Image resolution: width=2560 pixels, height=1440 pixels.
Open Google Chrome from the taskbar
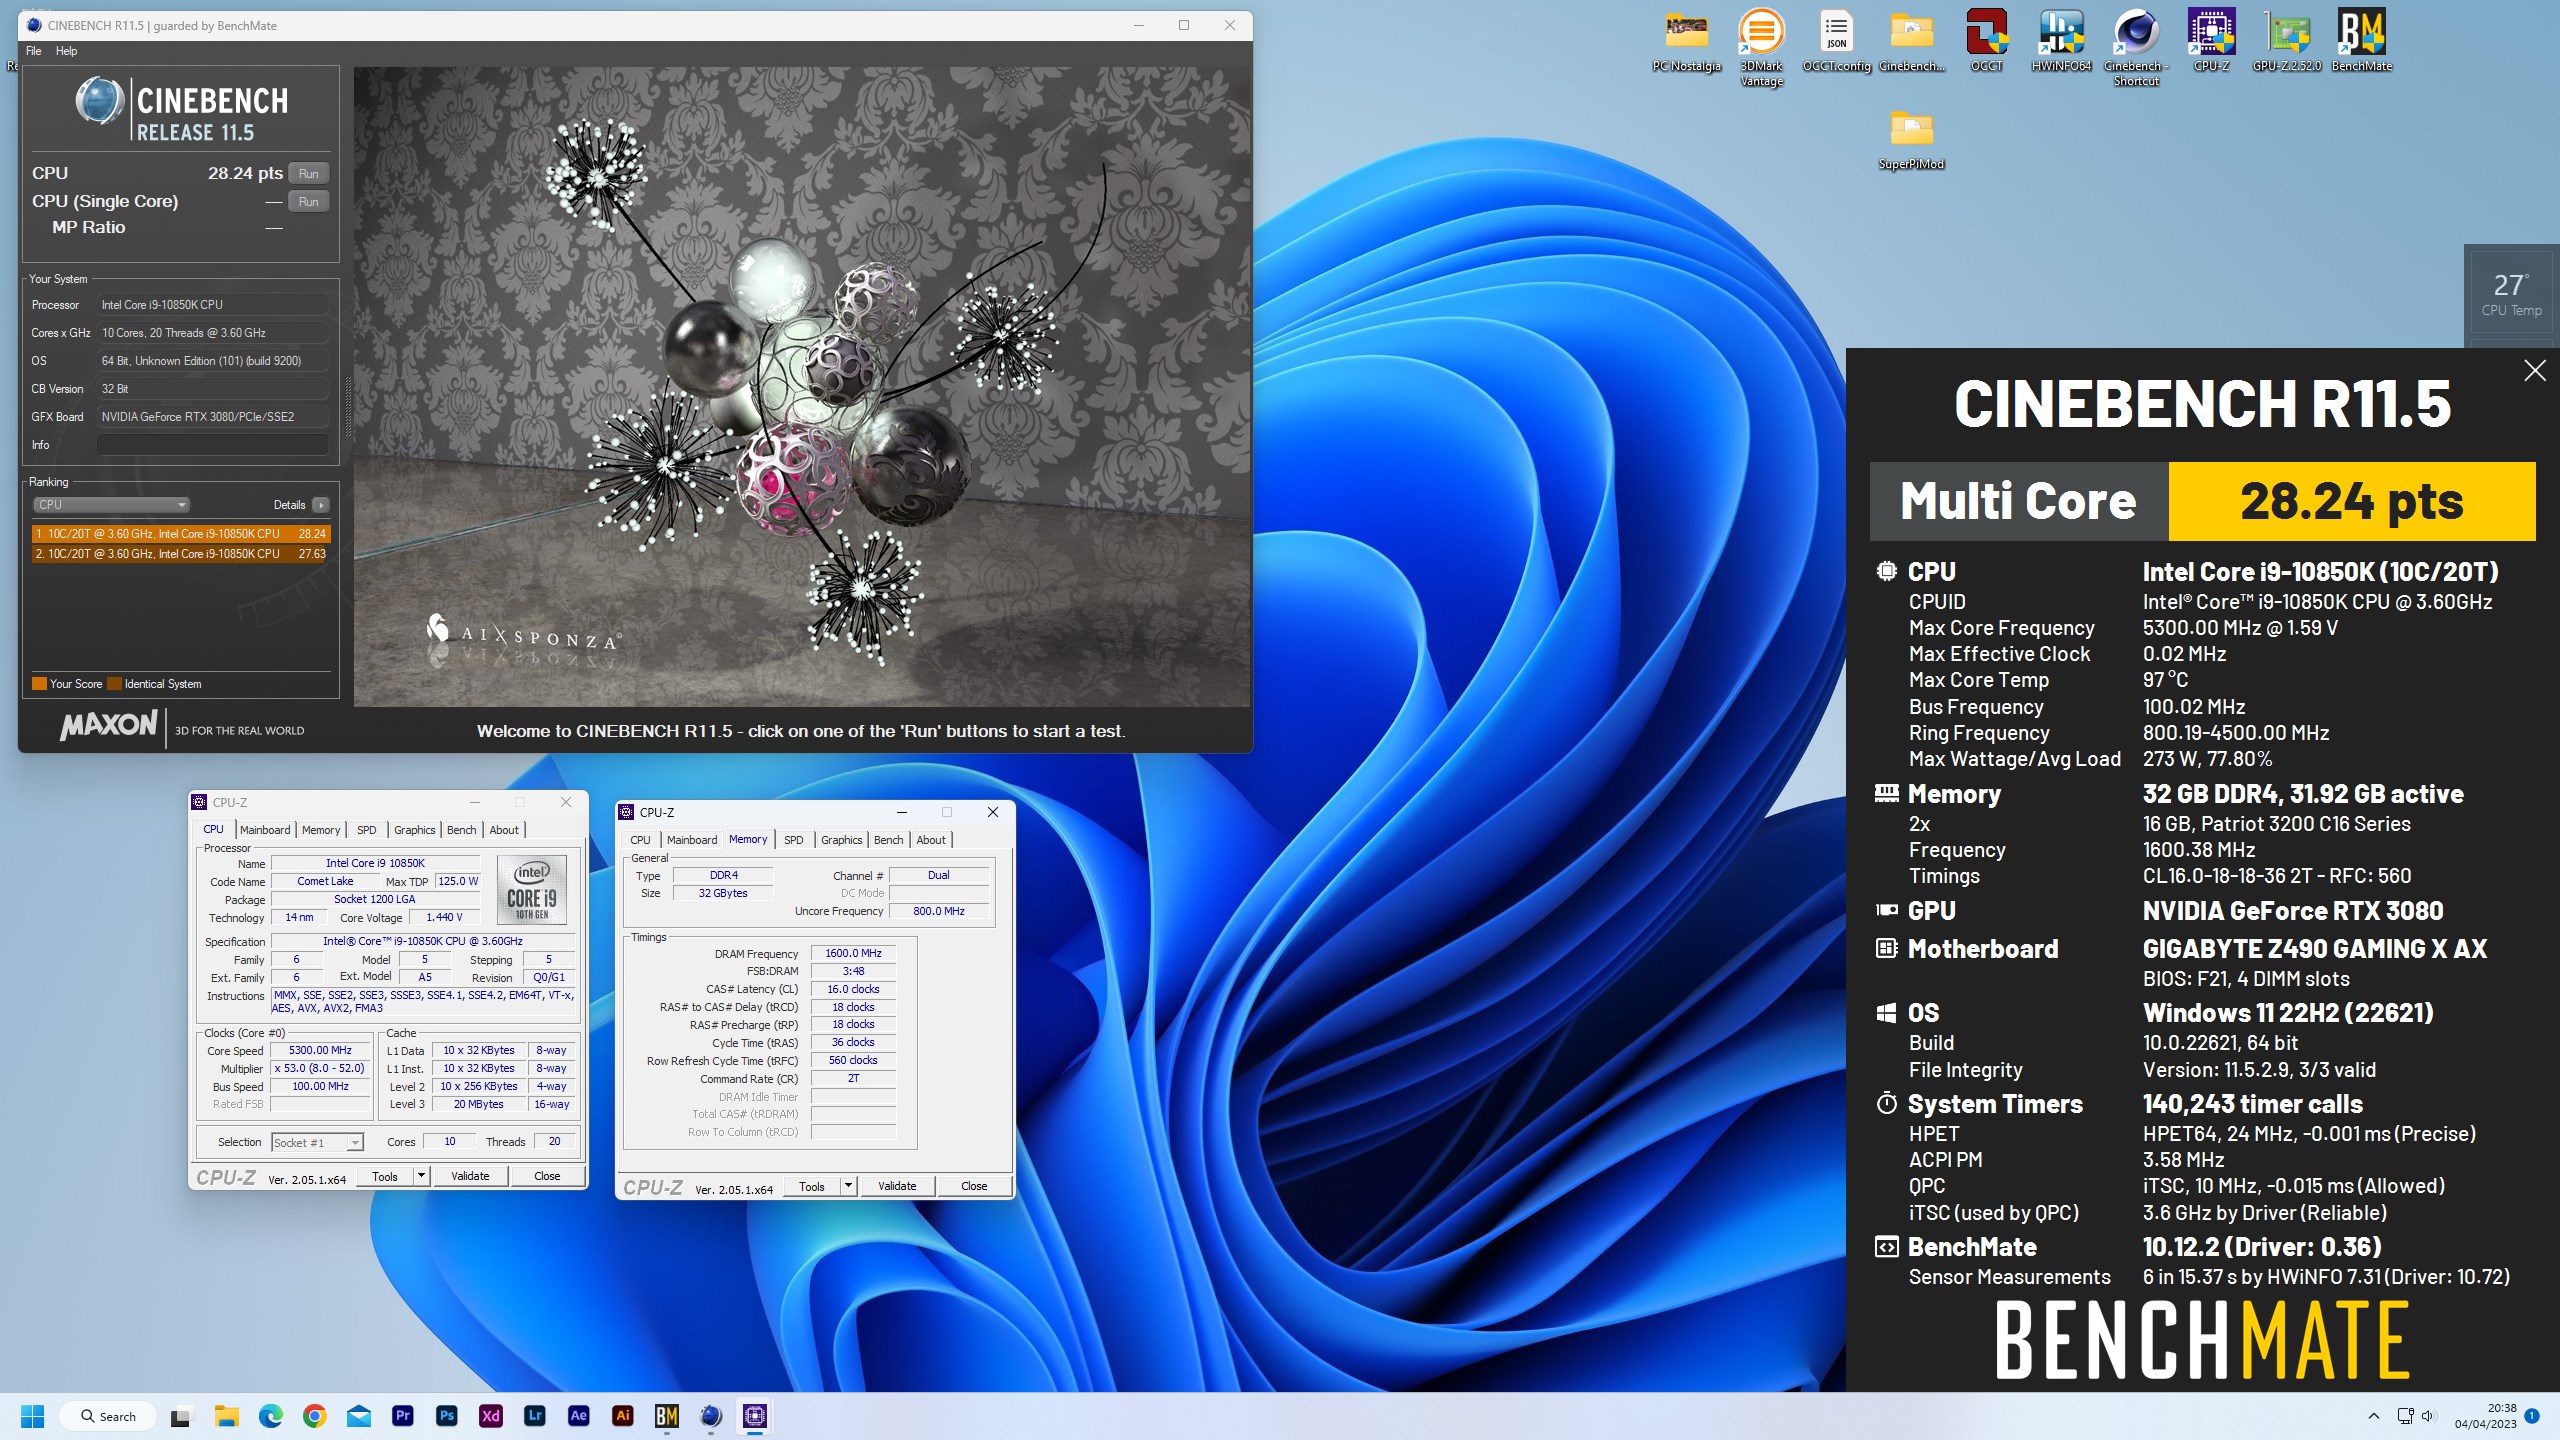click(x=314, y=1416)
